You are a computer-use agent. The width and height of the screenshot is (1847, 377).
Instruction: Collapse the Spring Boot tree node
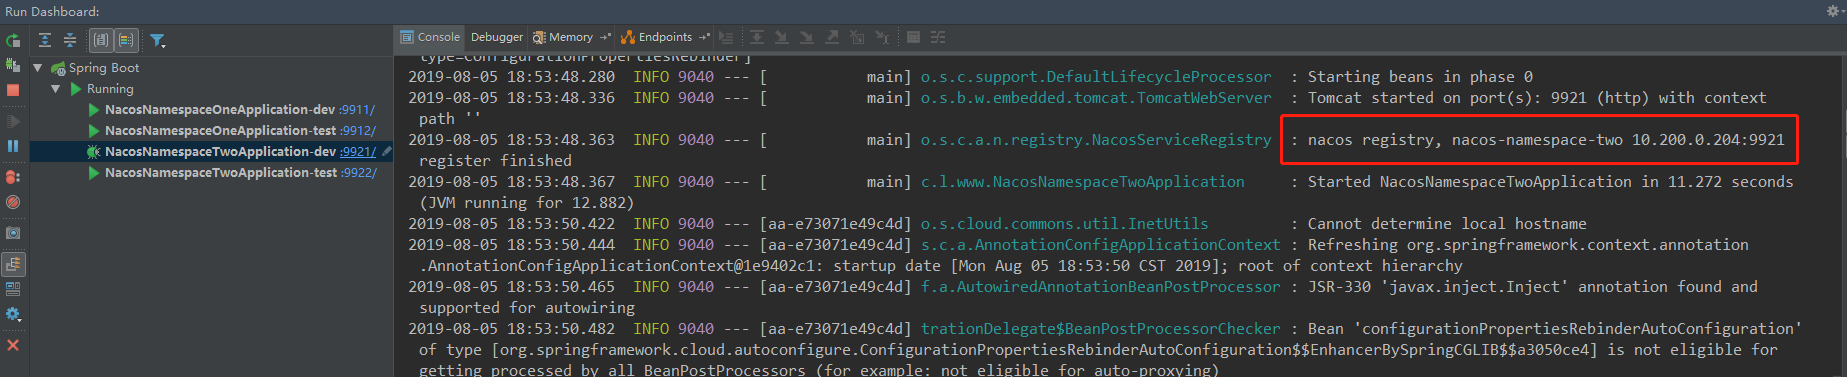[x=38, y=68]
